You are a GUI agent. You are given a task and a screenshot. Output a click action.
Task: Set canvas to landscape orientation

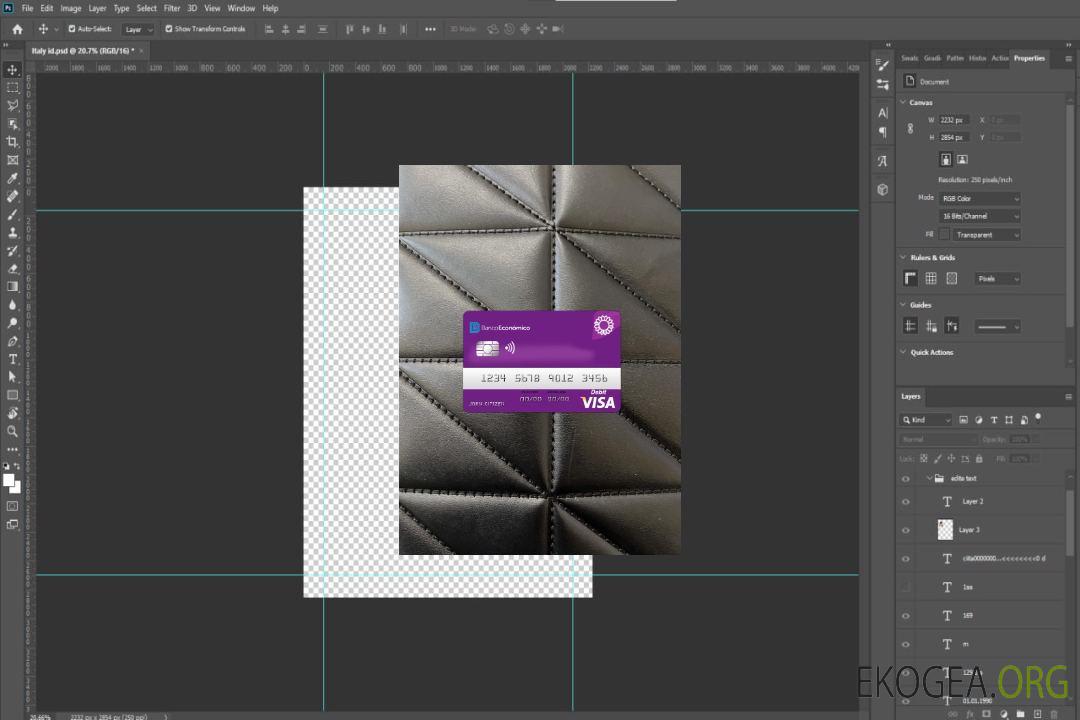pyautogui.click(x=962, y=159)
